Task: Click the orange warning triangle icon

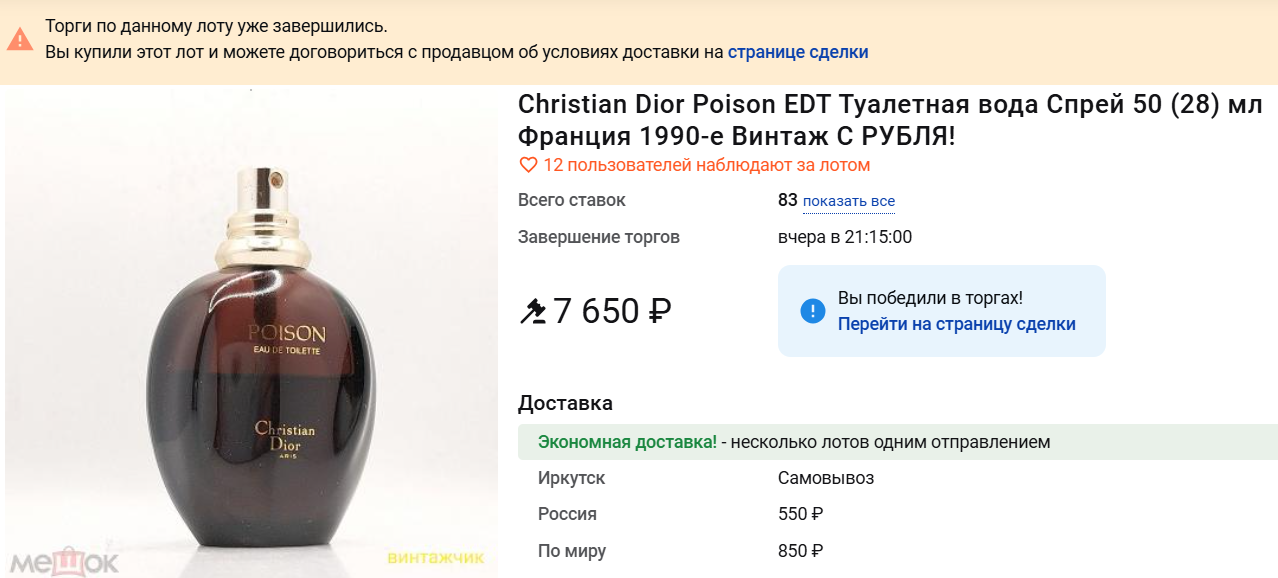Action: pyautogui.click(x=20, y=39)
